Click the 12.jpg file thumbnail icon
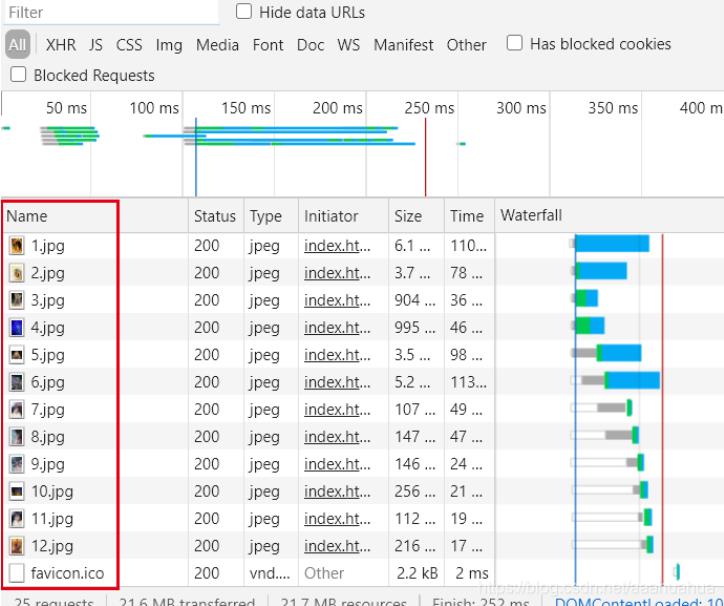The width and height of the screenshot is (724, 606). [x=16, y=546]
